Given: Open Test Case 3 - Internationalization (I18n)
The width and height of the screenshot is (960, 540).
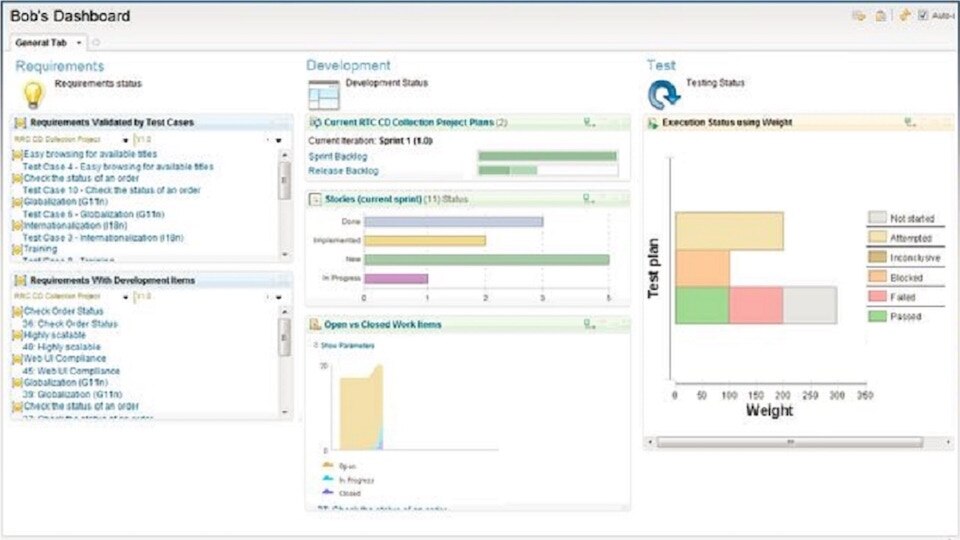Looking at the screenshot, I should (x=103, y=238).
